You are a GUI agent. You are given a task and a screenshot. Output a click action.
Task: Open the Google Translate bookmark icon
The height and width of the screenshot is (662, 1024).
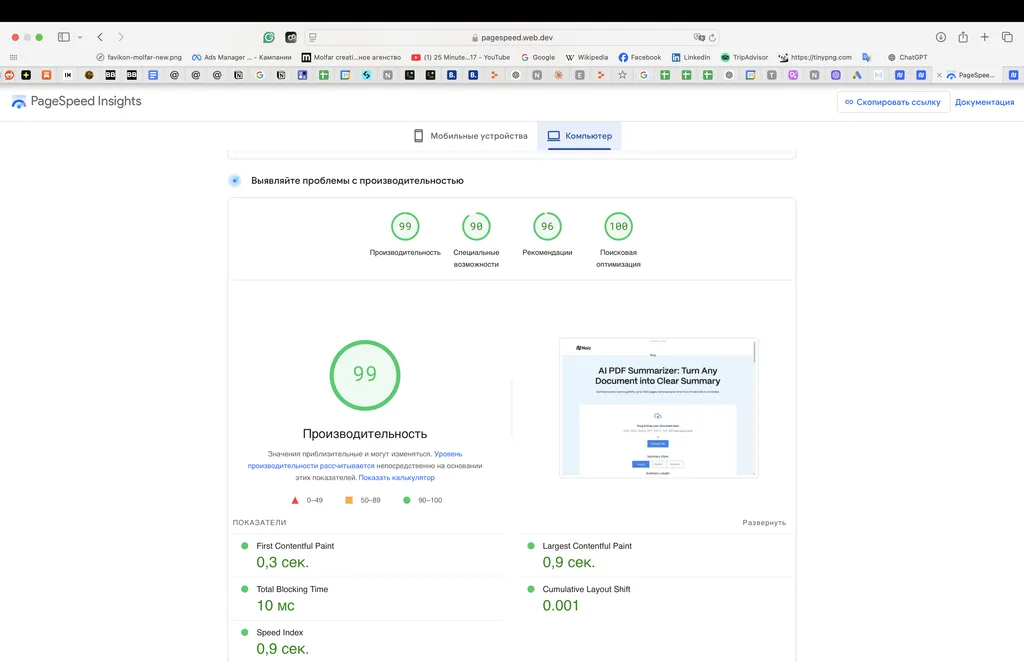[x=867, y=57]
